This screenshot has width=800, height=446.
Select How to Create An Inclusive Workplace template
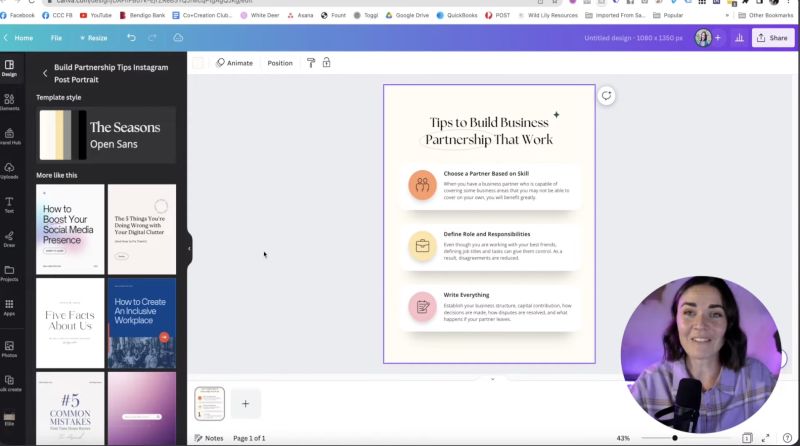coord(142,323)
